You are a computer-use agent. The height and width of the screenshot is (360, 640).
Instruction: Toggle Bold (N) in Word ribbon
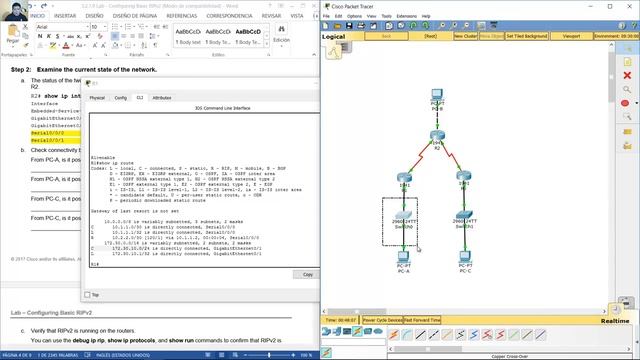coord(40,36)
